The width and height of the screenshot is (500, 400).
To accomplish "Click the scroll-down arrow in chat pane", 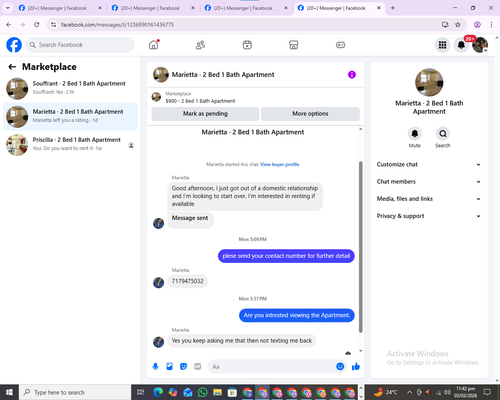I will (x=360, y=351).
